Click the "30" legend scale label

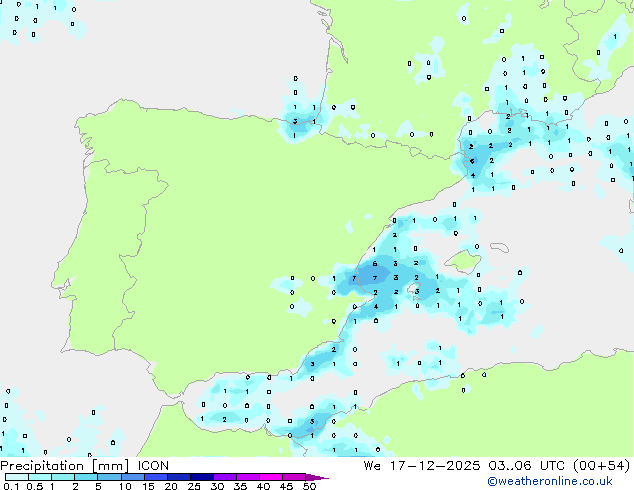(x=217, y=486)
